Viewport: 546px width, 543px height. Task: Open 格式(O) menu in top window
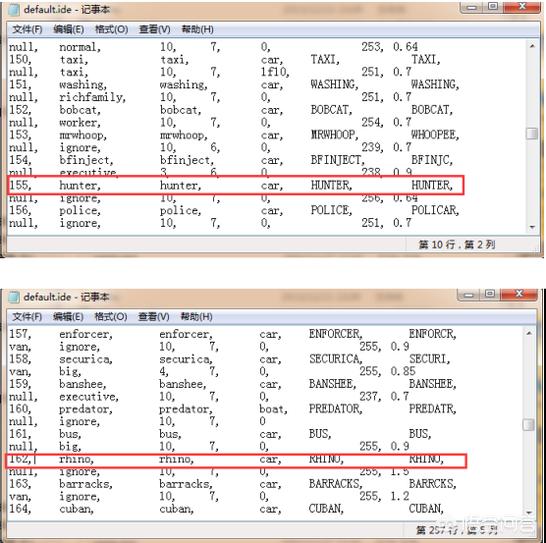(111, 29)
